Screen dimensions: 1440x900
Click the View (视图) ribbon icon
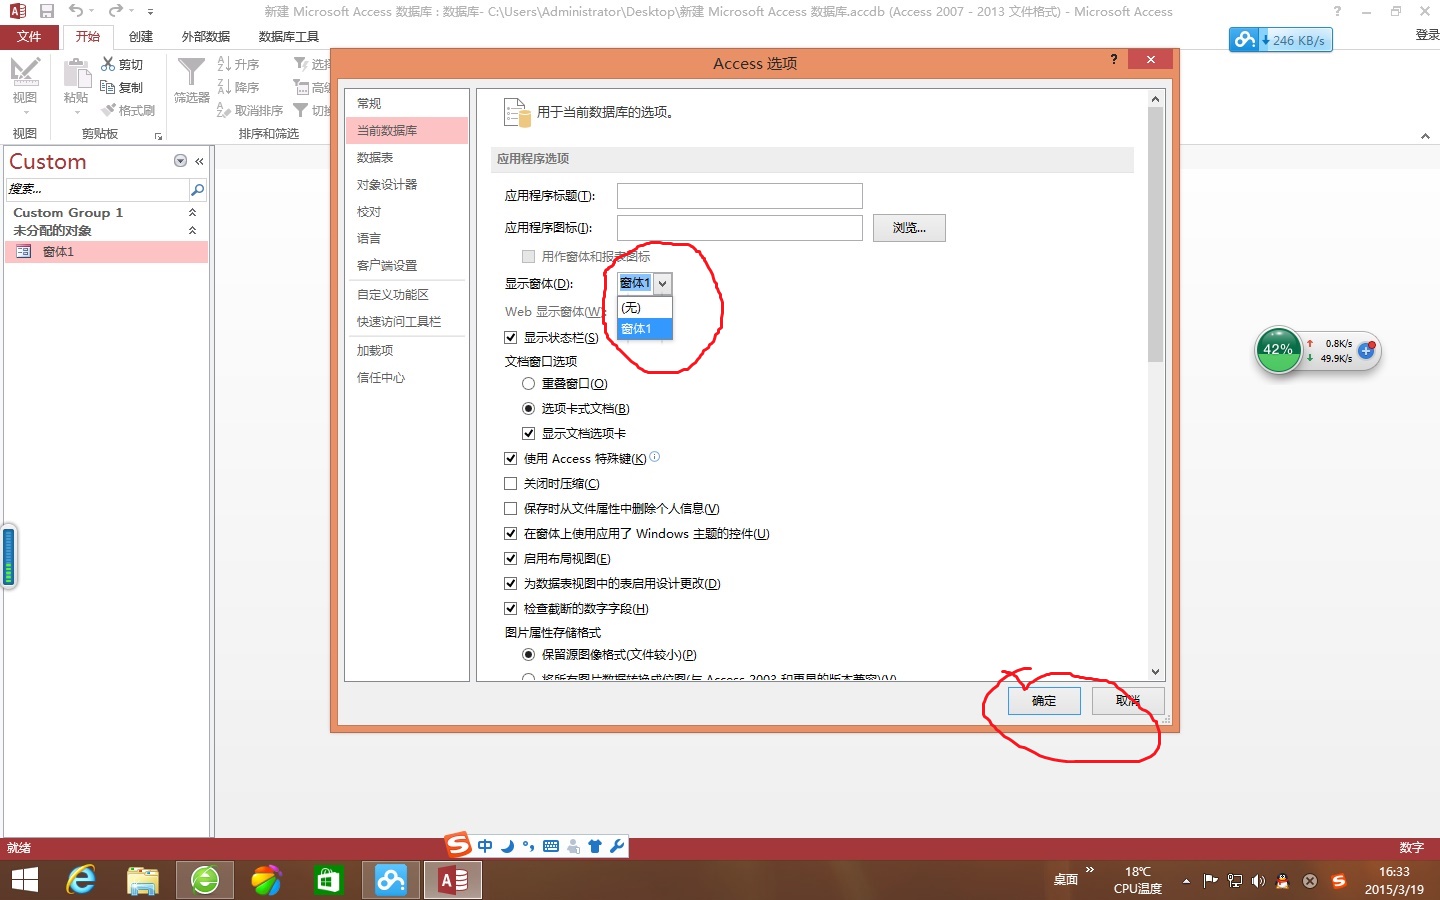pos(24,73)
